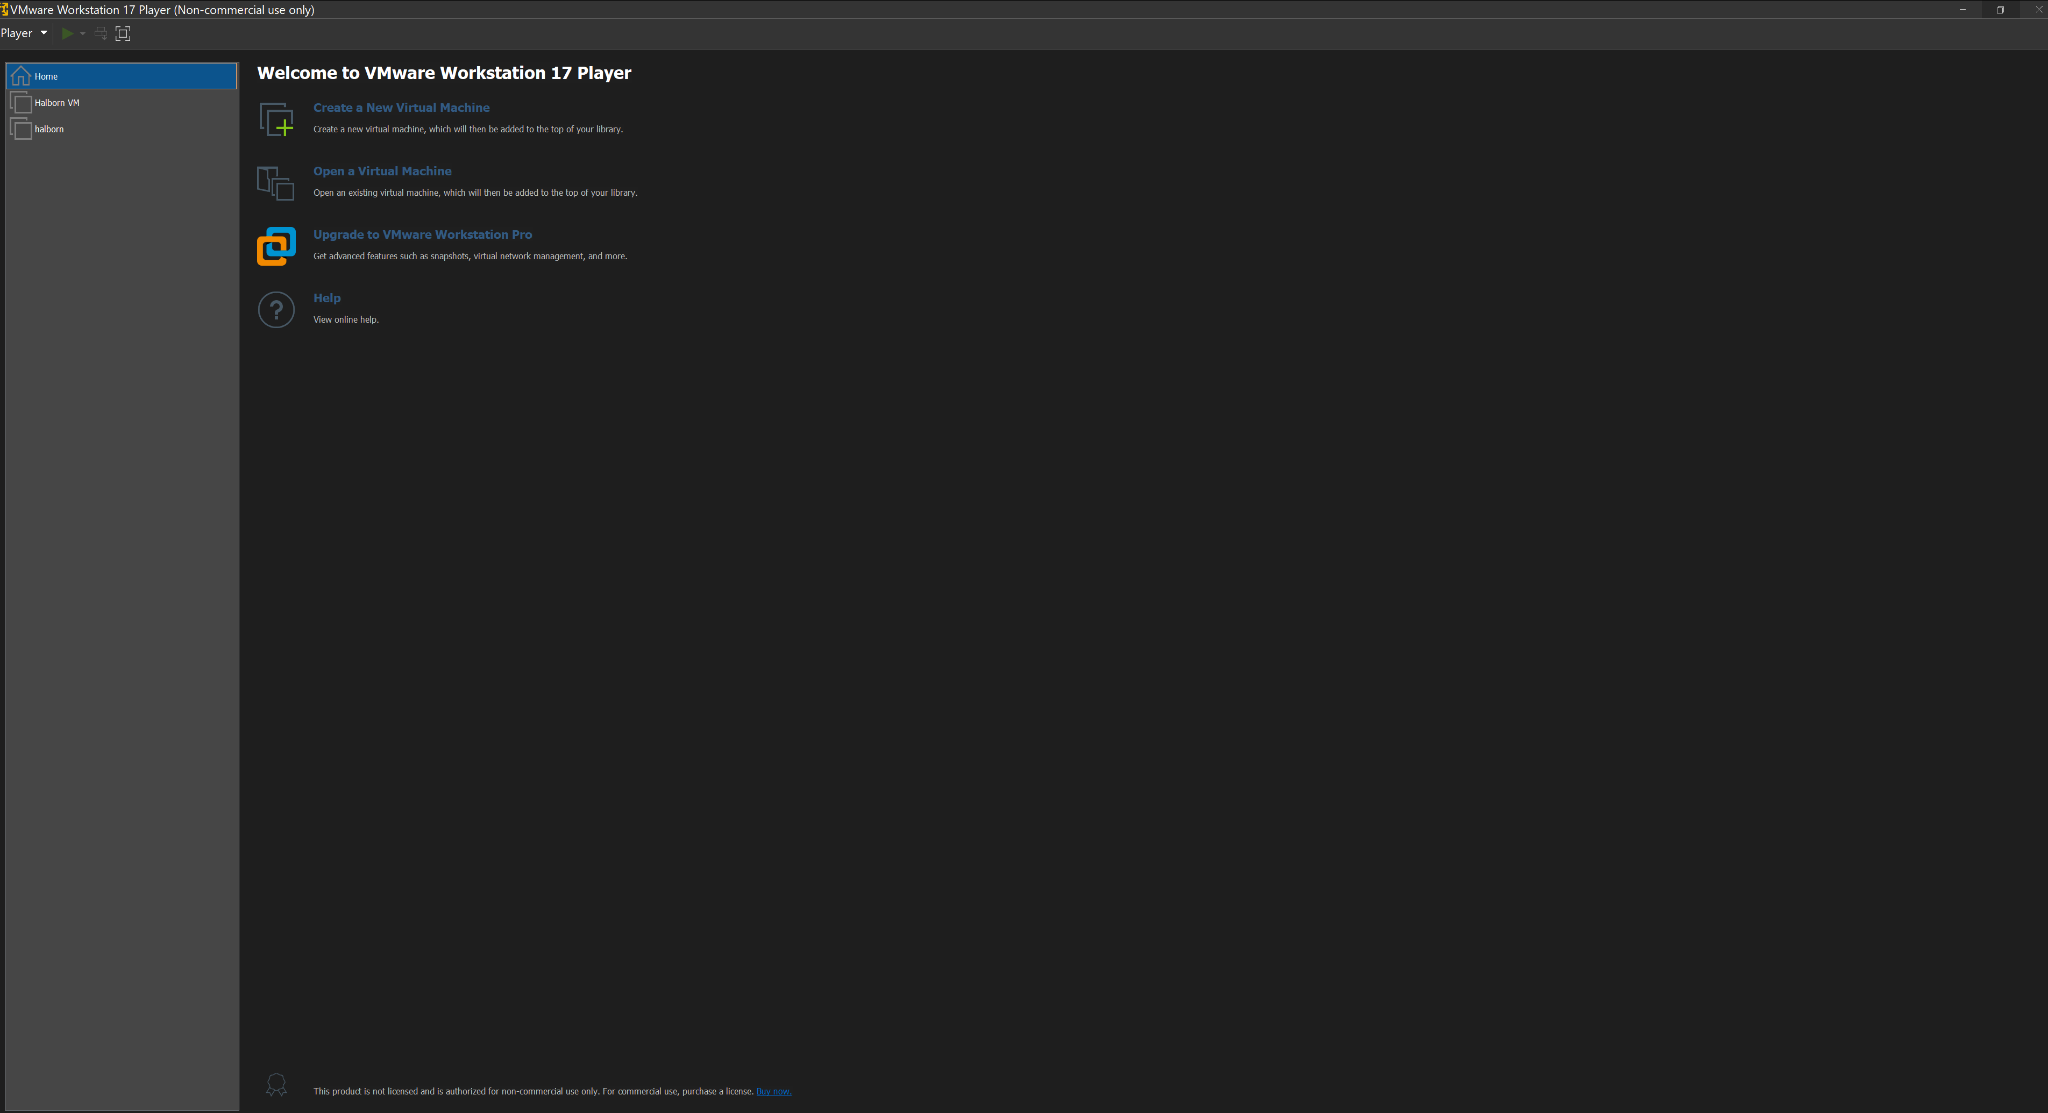
Task: Open the power options dropdown beside the play button
Action: point(81,33)
